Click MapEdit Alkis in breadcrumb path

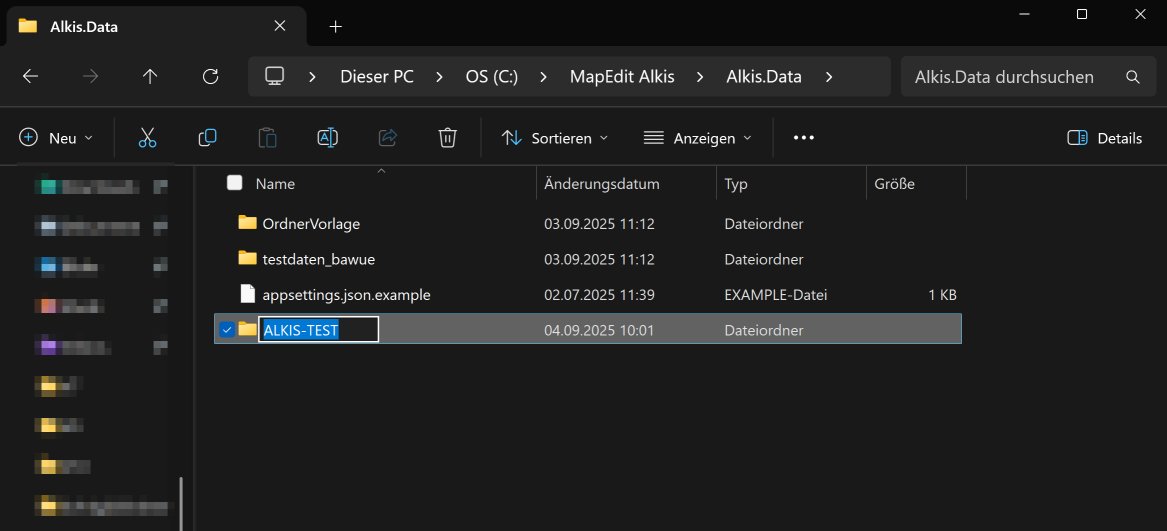click(621, 77)
